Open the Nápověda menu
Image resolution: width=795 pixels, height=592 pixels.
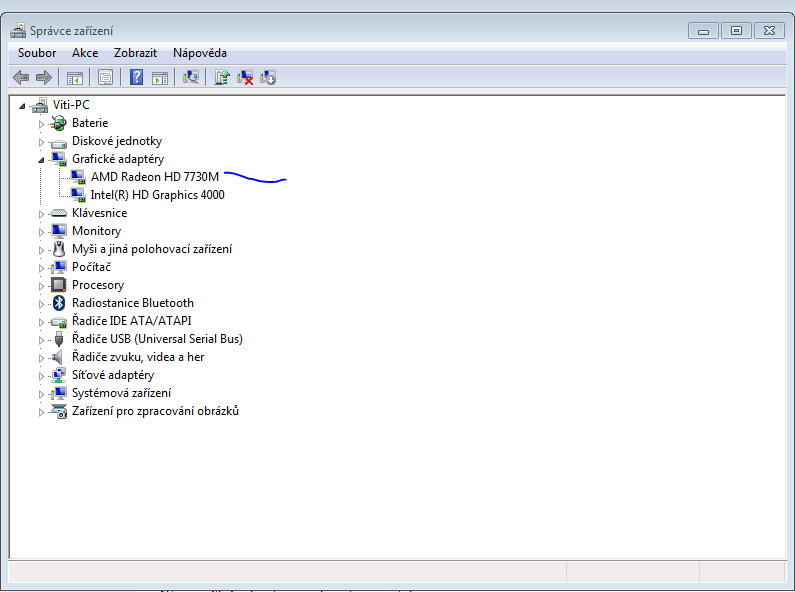tap(200, 53)
